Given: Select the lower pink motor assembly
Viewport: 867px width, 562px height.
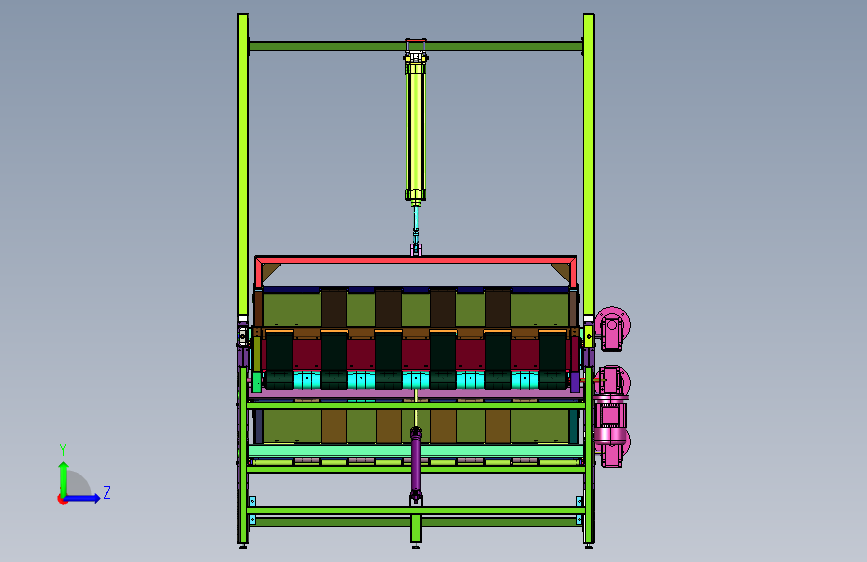Looking at the screenshot, I should pos(612,416).
